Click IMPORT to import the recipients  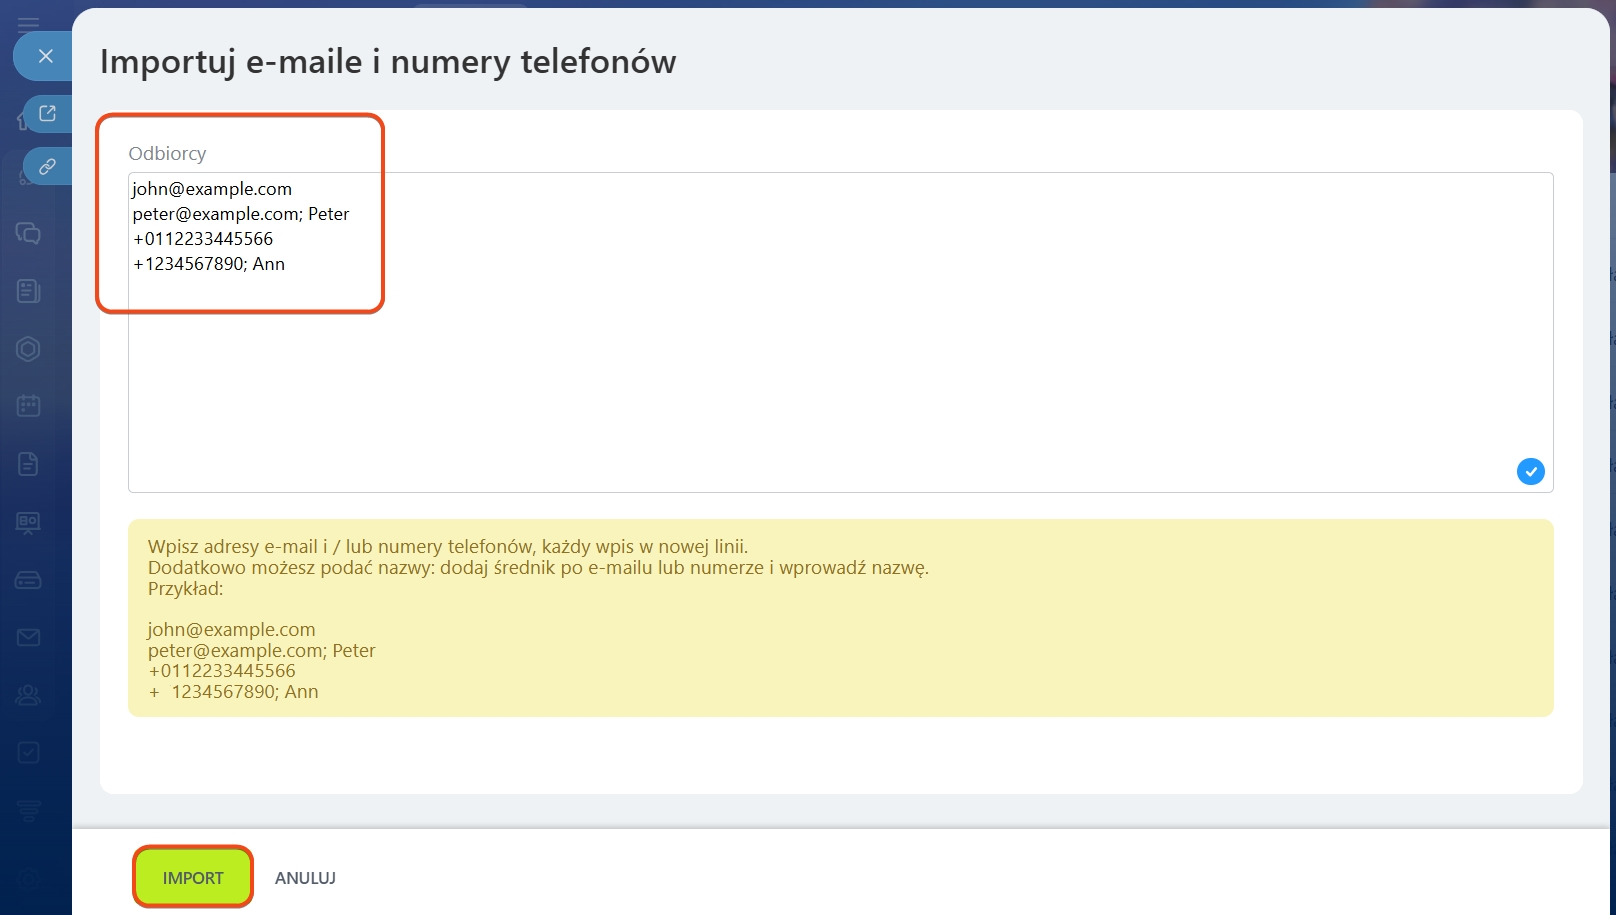(193, 877)
